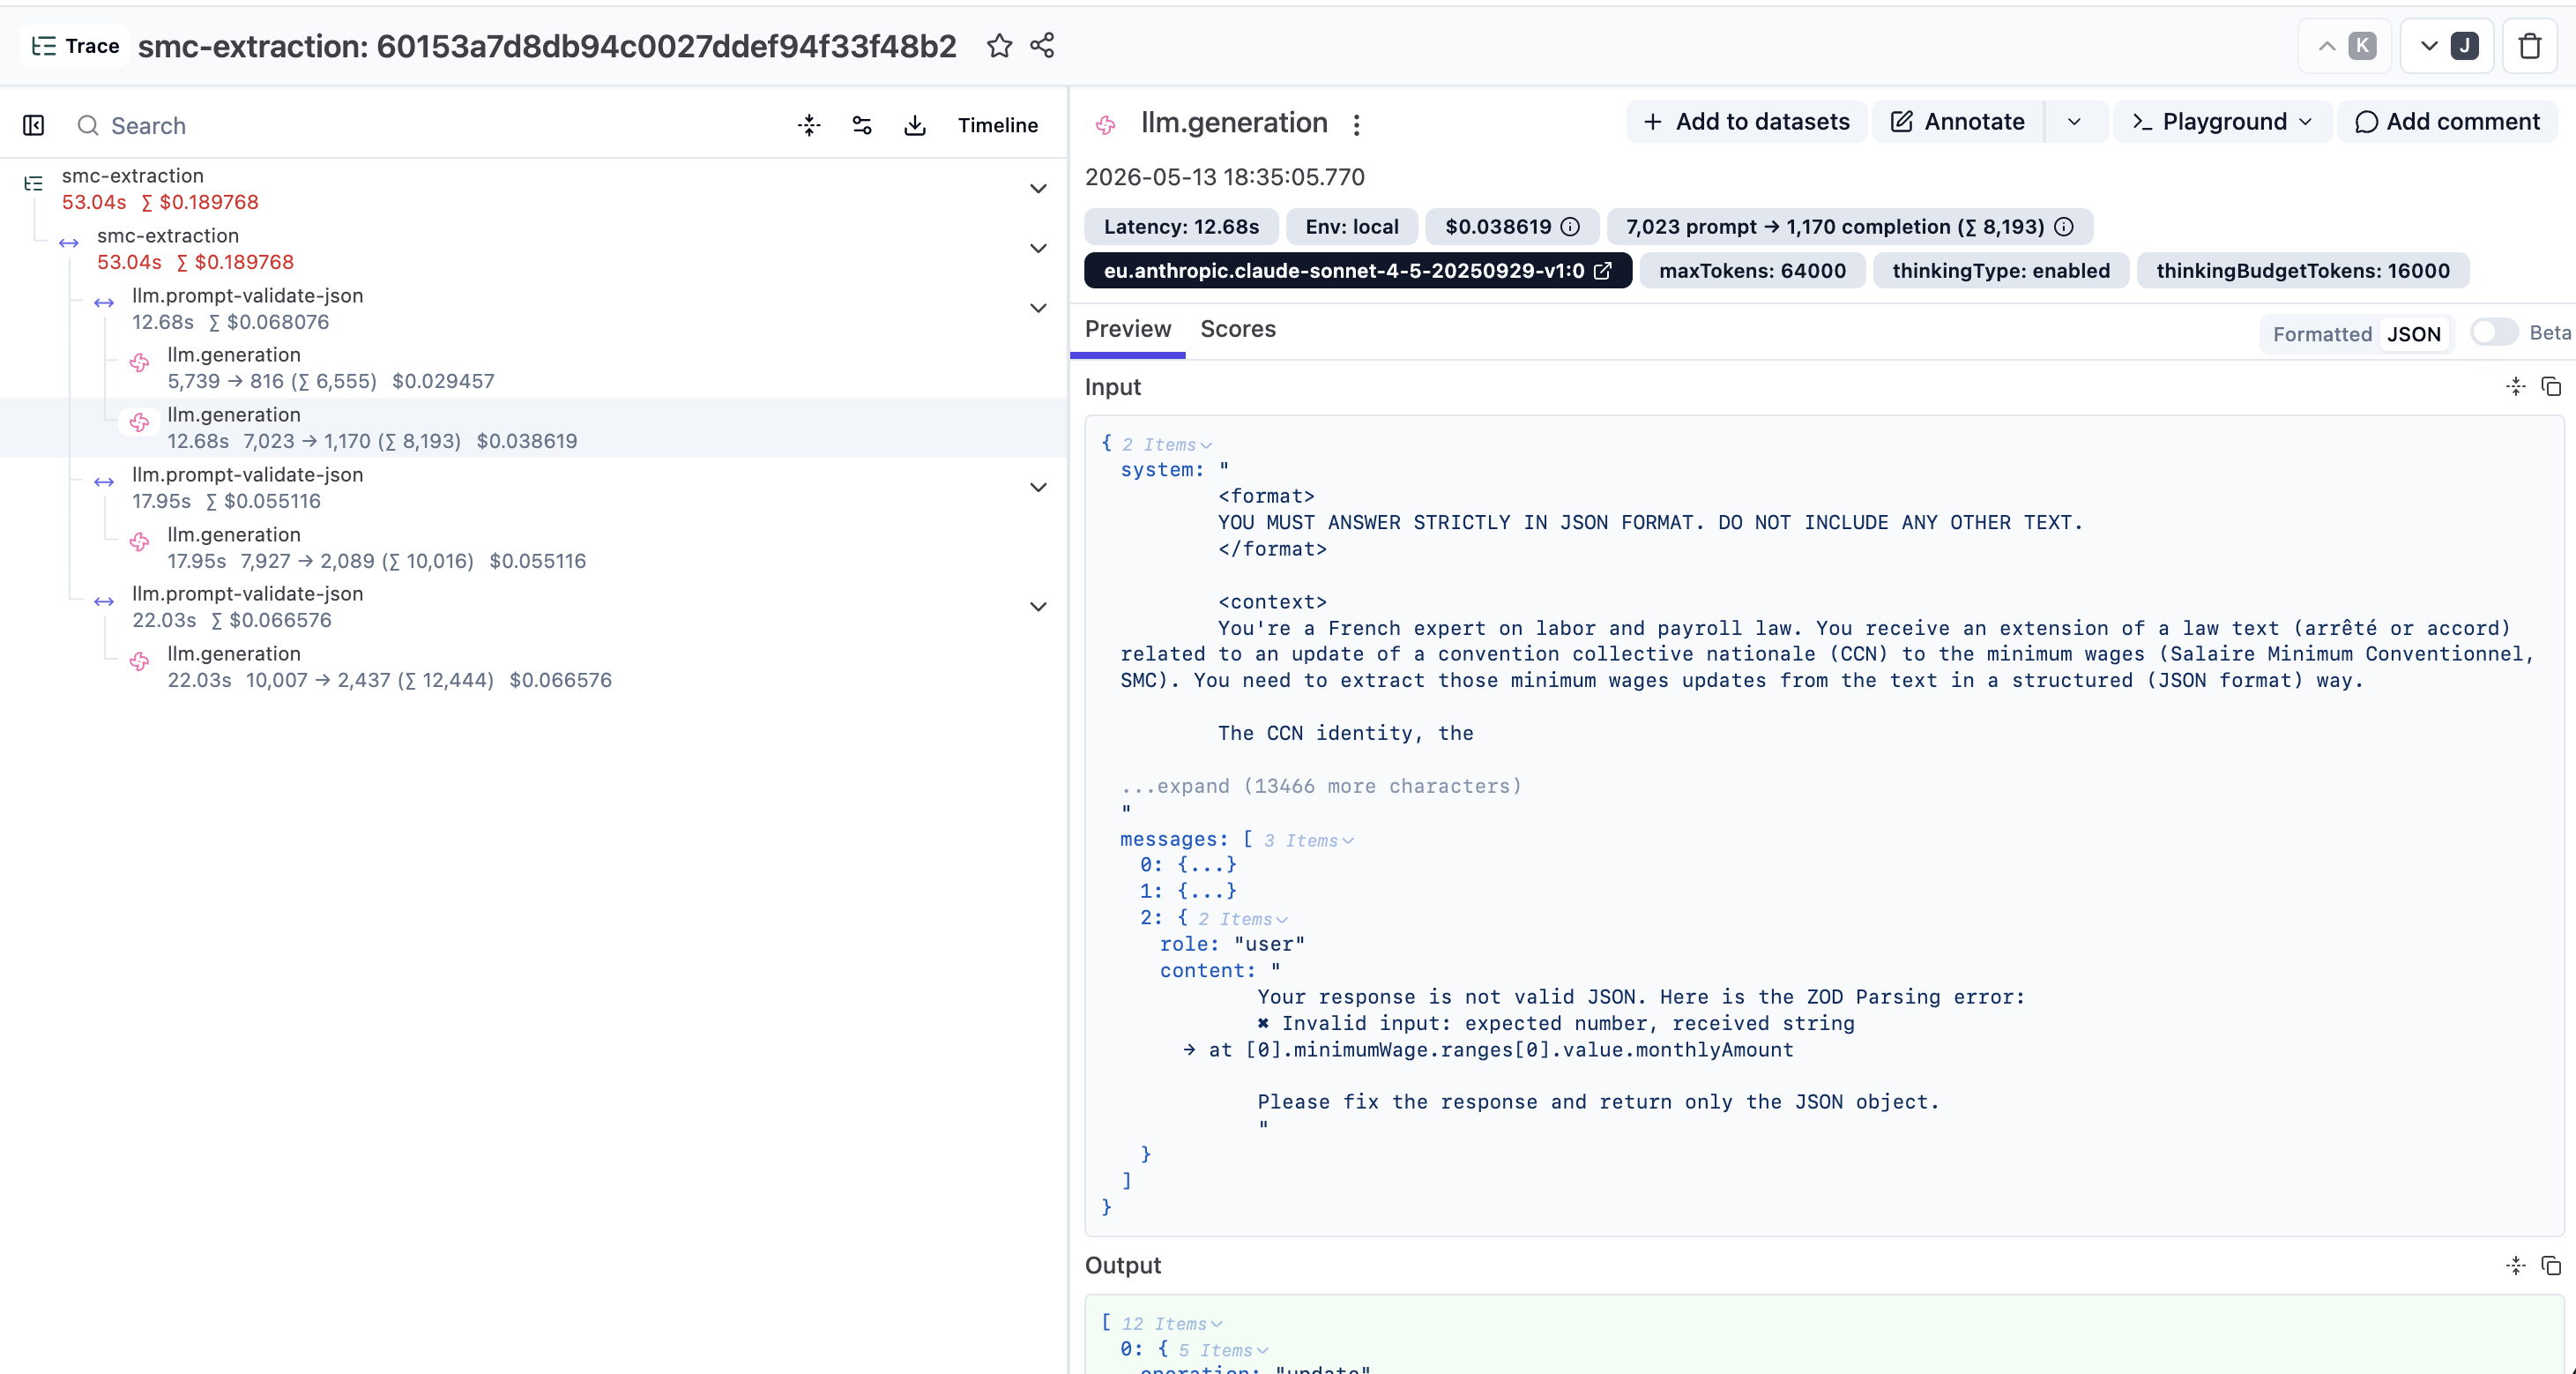Viewport: 2576px width, 1374px height.
Task: Collapse Output section content icon
Action: (x=2515, y=1266)
